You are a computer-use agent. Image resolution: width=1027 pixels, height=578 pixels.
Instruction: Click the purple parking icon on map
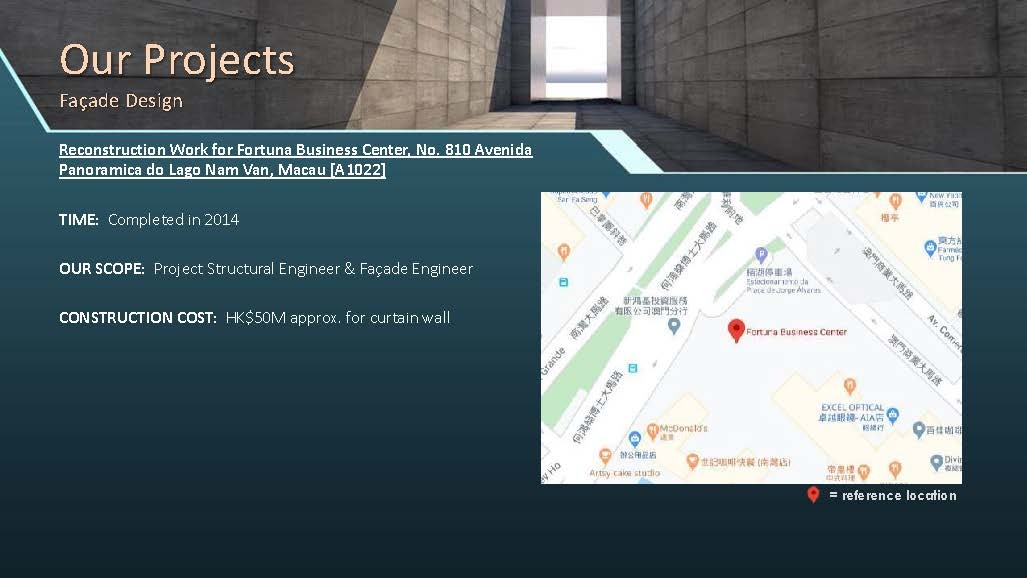pos(761,255)
